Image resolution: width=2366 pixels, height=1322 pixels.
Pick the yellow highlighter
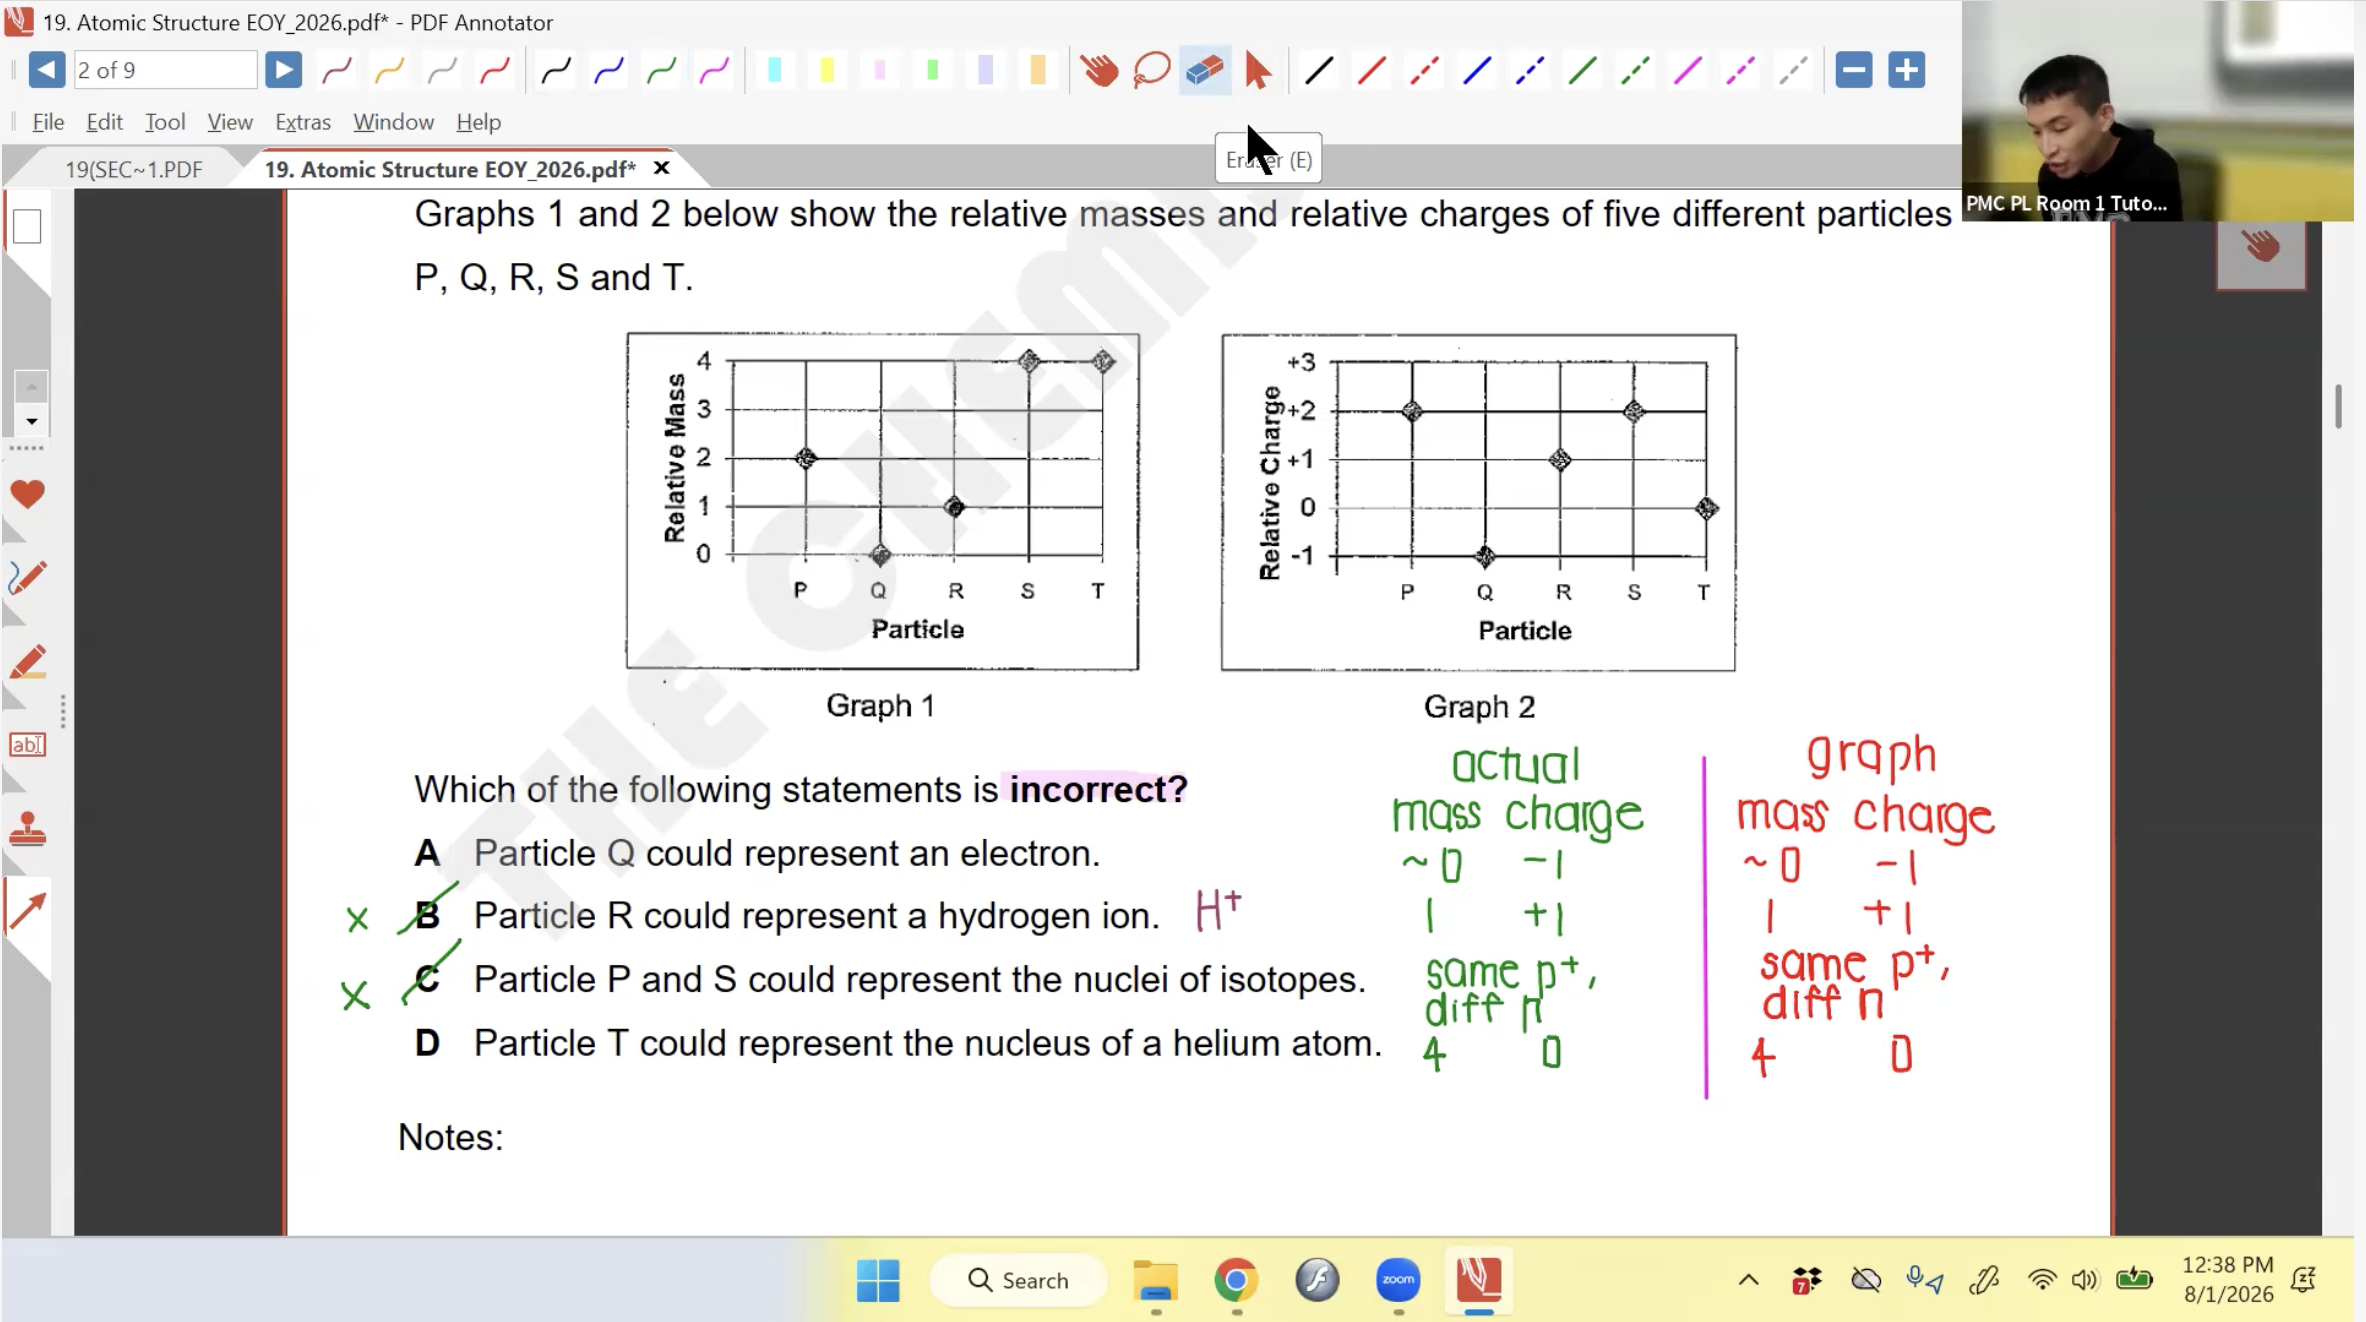coord(827,70)
